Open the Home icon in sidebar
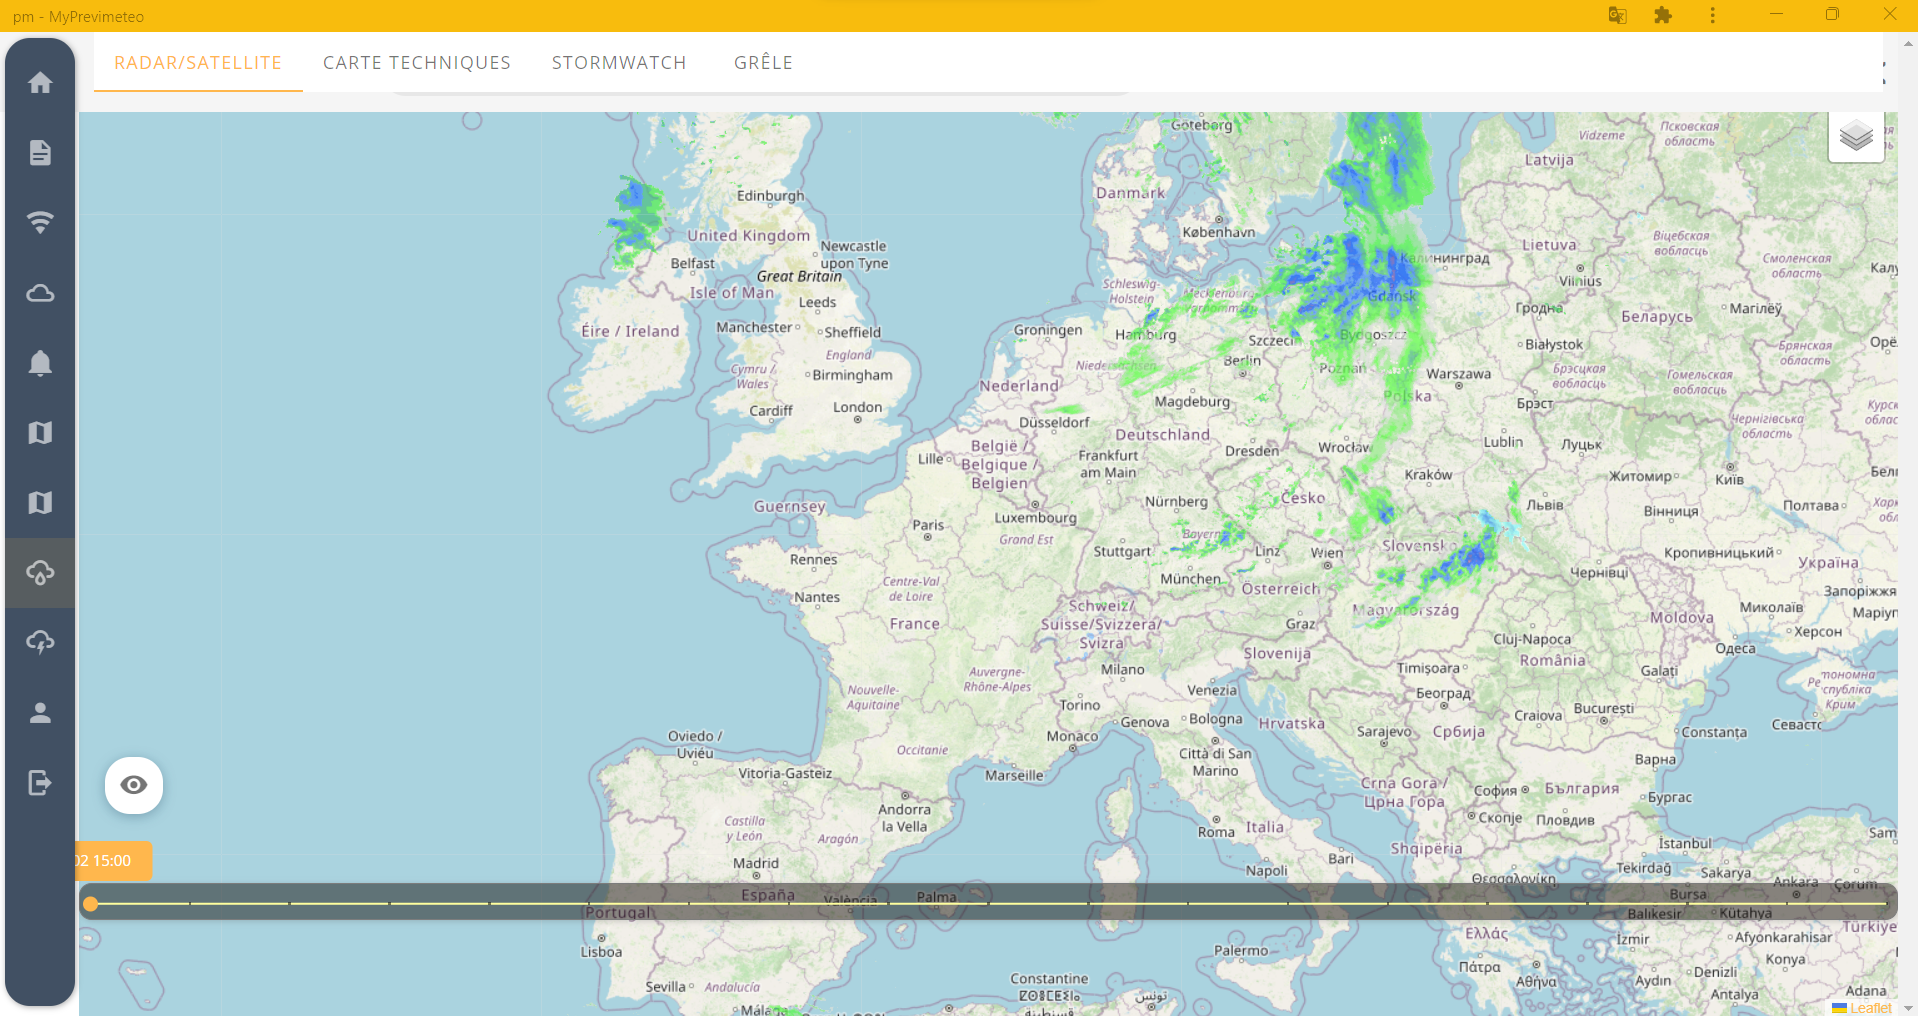Image resolution: width=1918 pixels, height=1016 pixels. (x=40, y=82)
